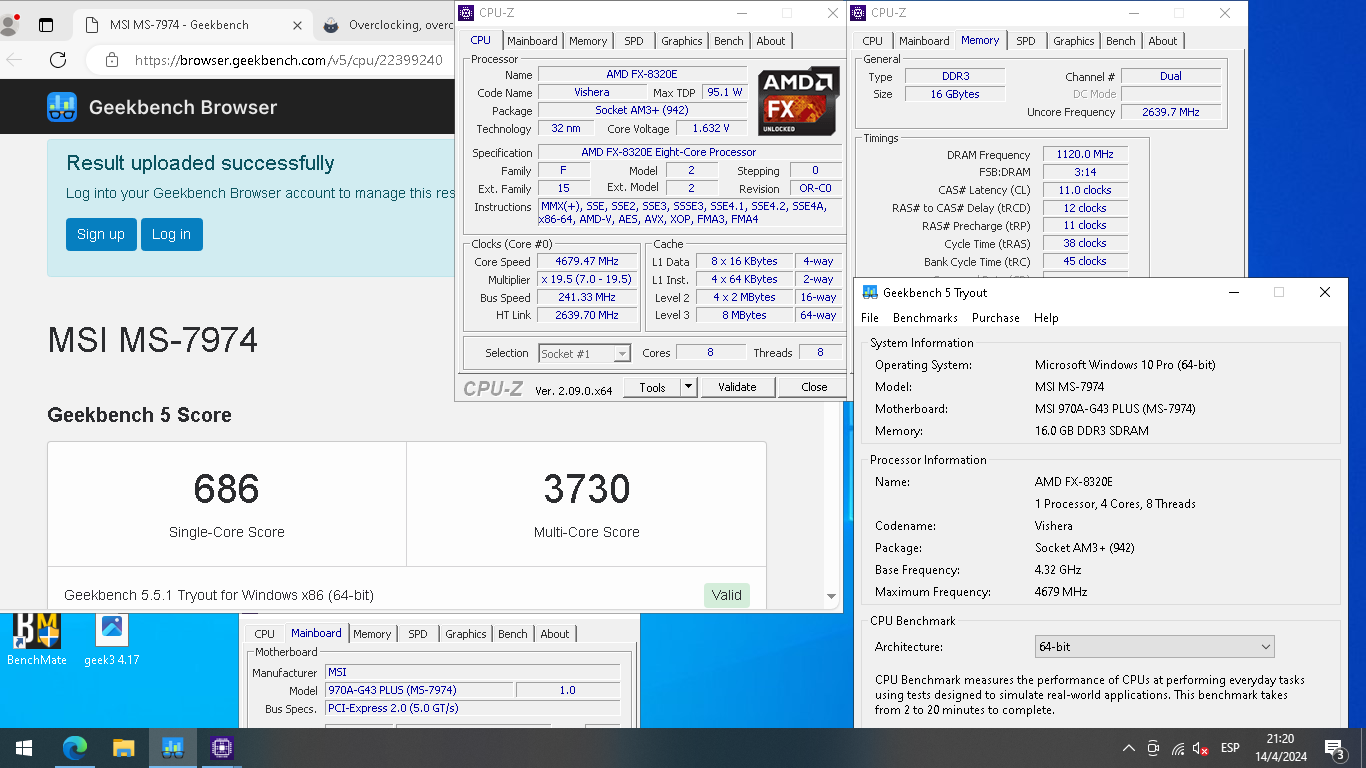Open the network tray icon
1366x768 pixels.
click(1178, 748)
